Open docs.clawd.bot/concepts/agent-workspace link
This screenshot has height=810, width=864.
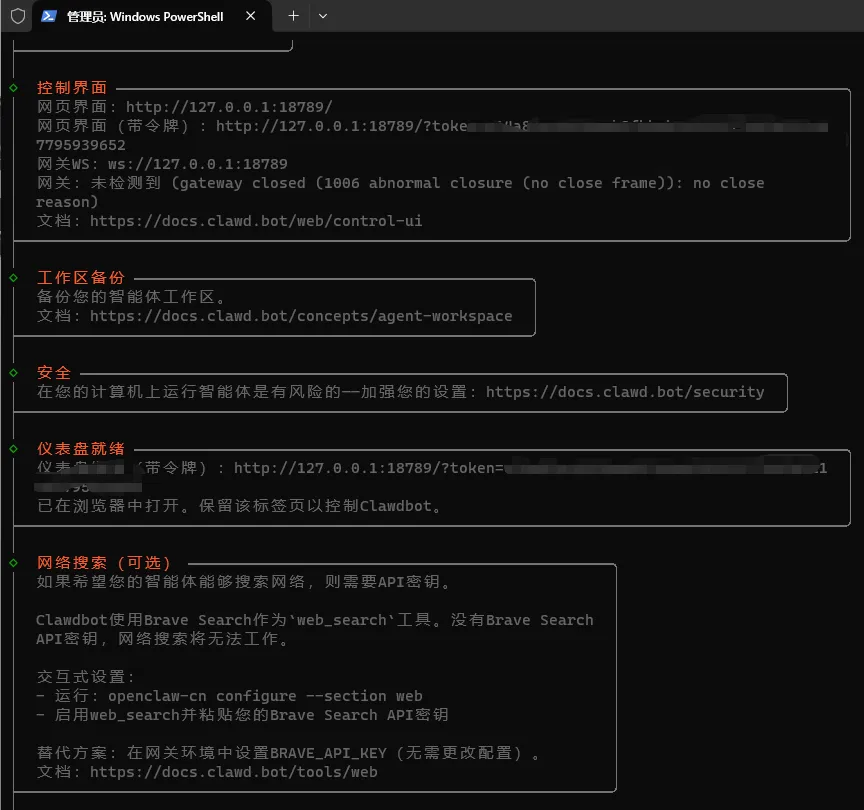point(301,316)
